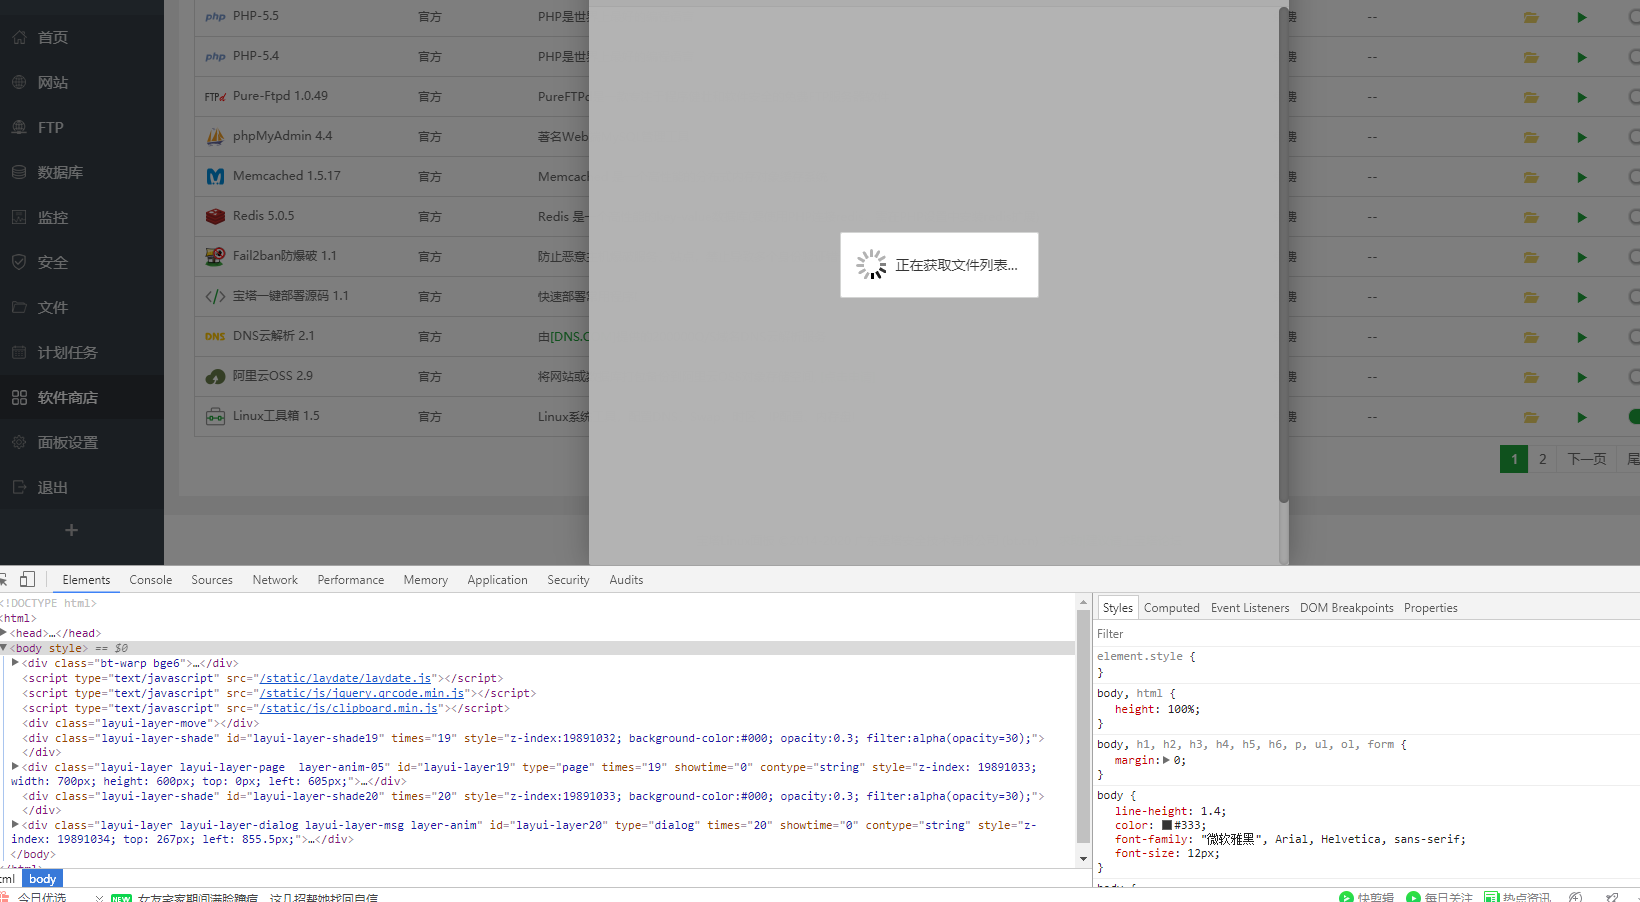Click the green play icon for phpMyAdmin 4.4
The height and width of the screenshot is (902, 1640).
click(1581, 137)
